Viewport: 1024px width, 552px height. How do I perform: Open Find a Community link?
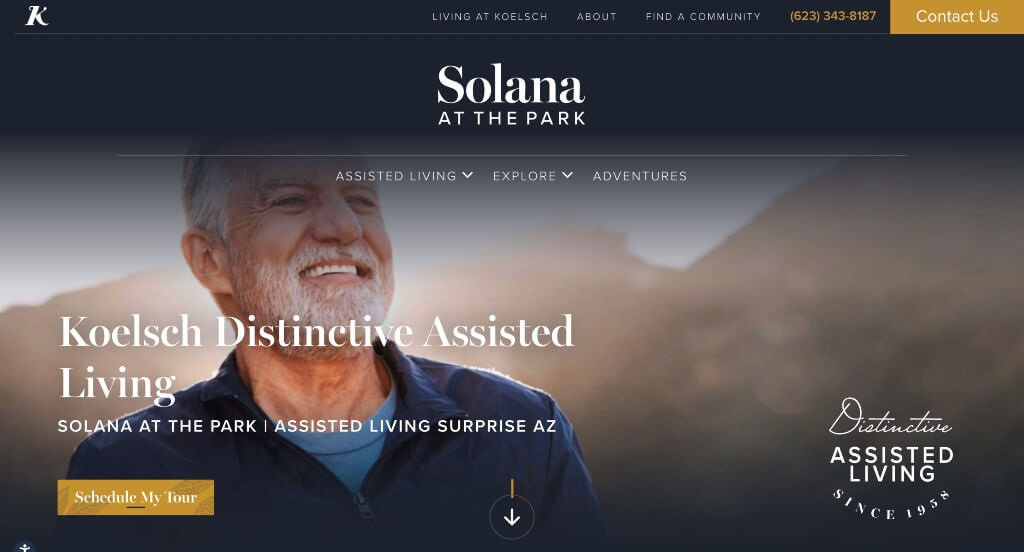tap(703, 16)
